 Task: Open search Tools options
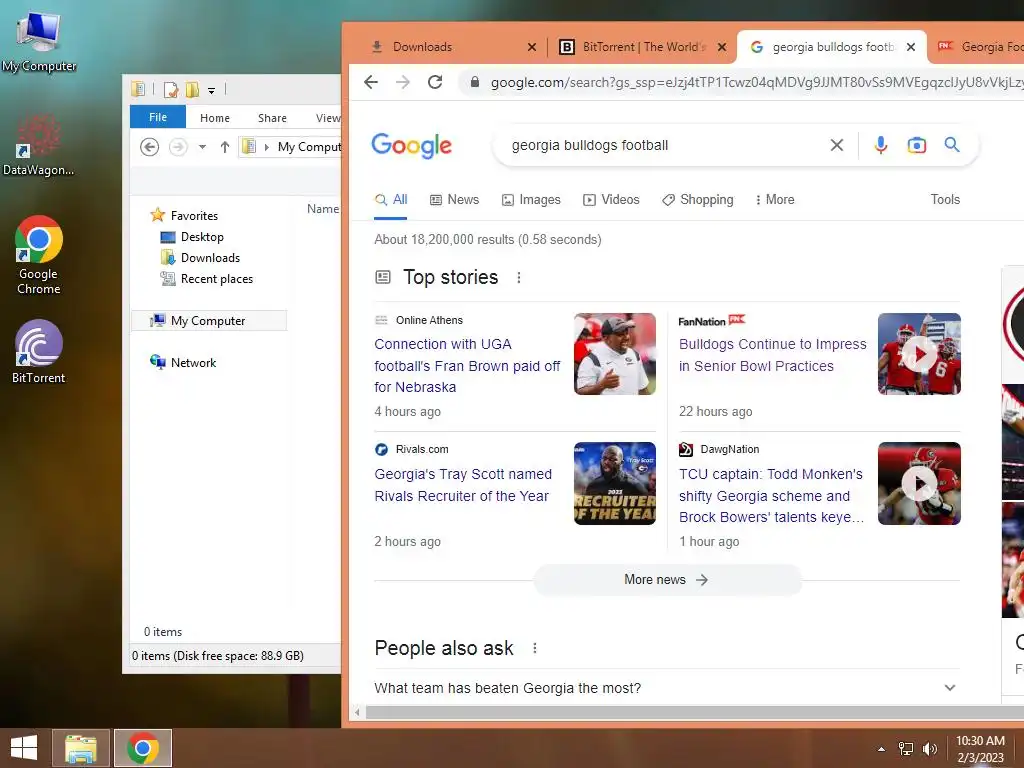click(x=945, y=200)
